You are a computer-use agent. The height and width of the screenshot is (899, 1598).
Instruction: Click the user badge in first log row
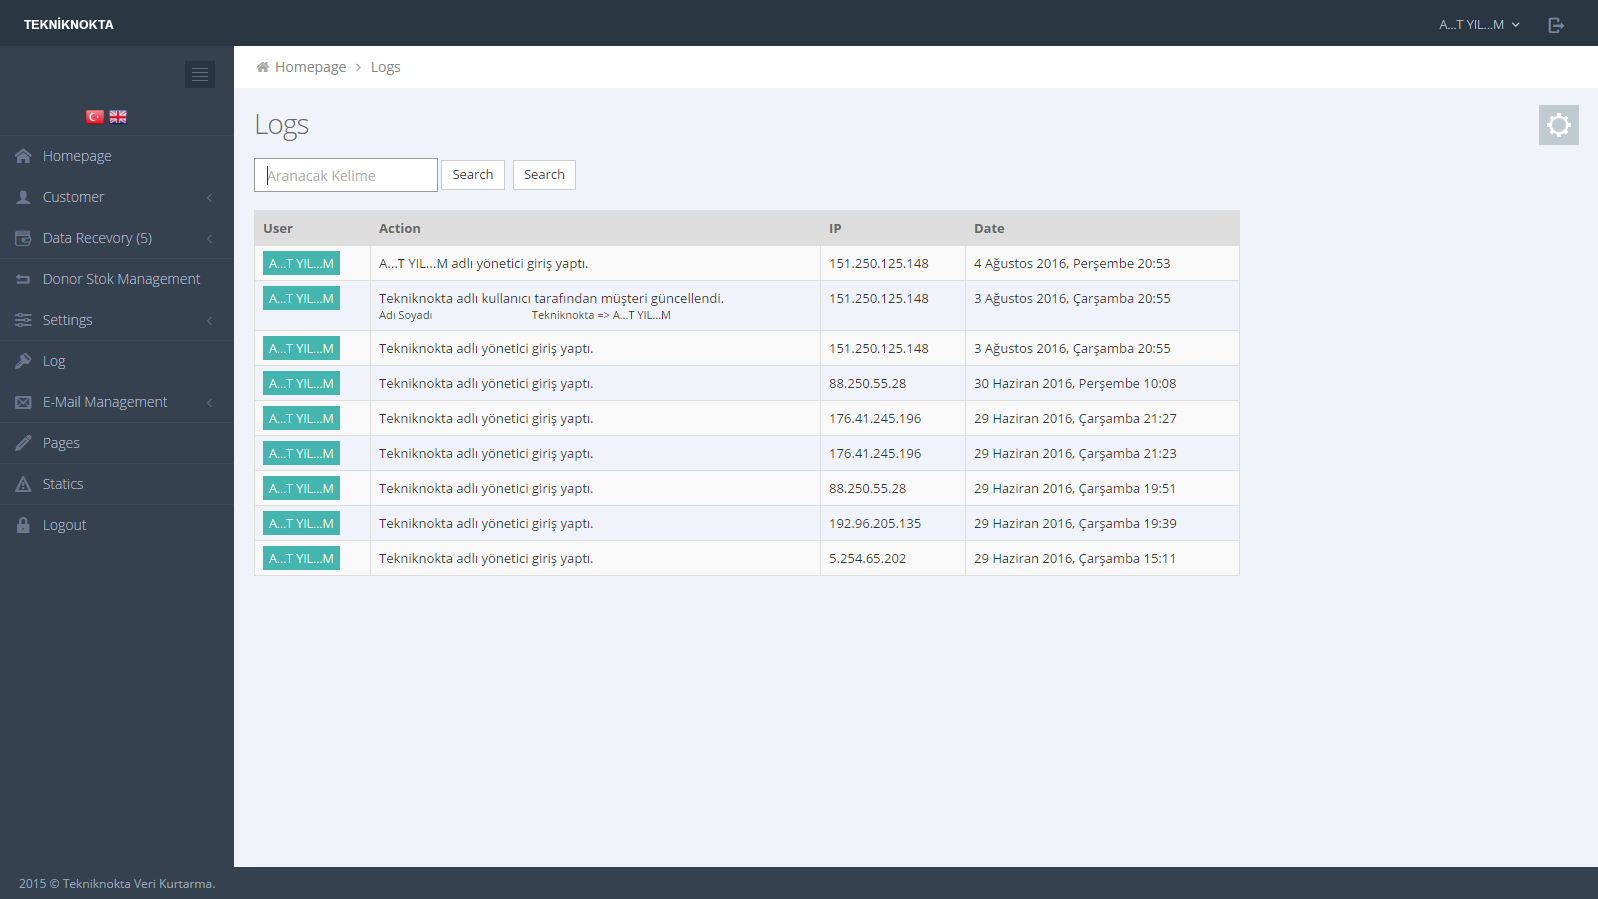(x=301, y=263)
